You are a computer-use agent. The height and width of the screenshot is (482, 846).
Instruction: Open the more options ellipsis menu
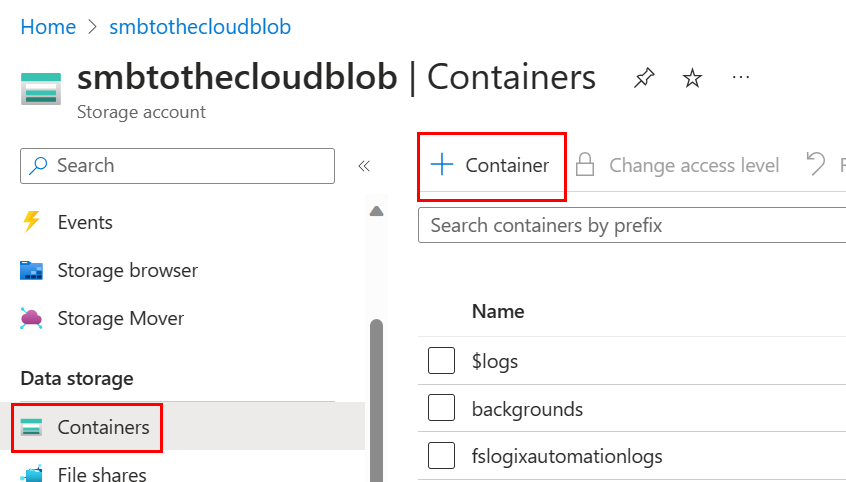click(x=740, y=77)
